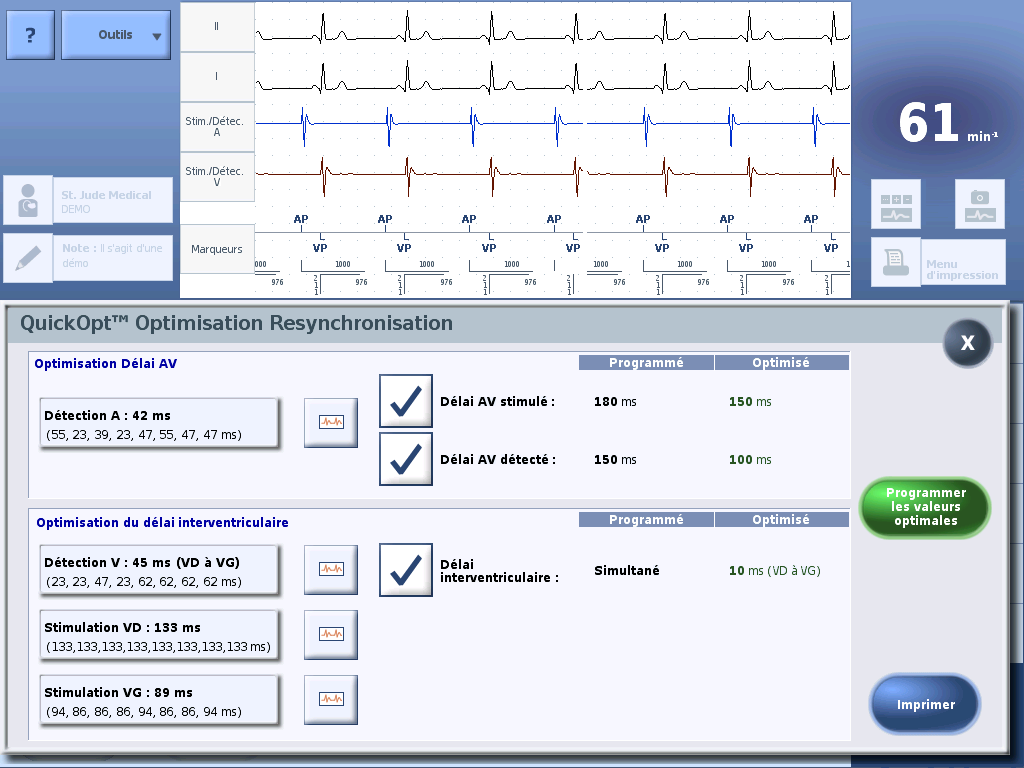The image size is (1024, 768).
Task: Click the printer icon for print menu
Action: [895, 262]
